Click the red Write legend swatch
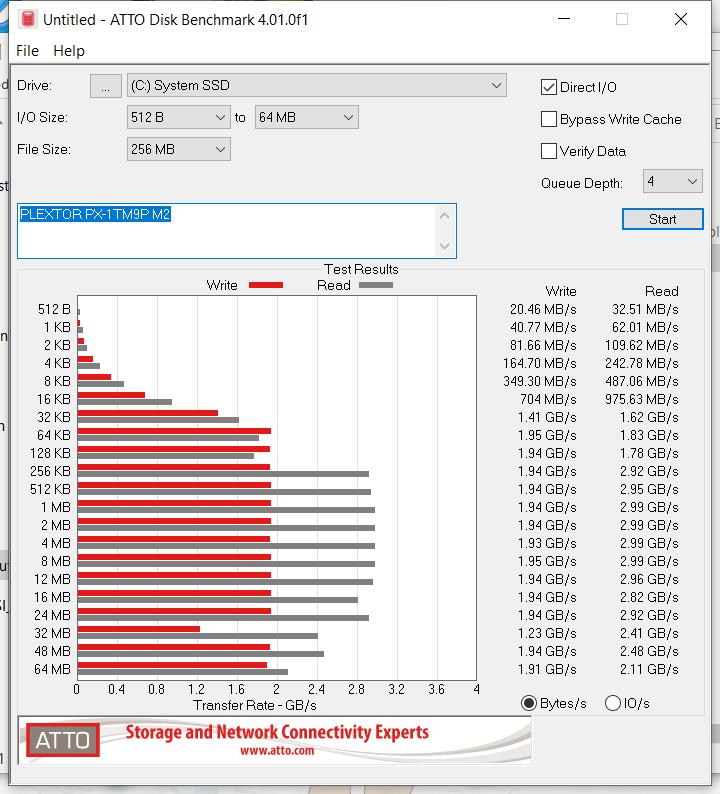 [x=266, y=285]
